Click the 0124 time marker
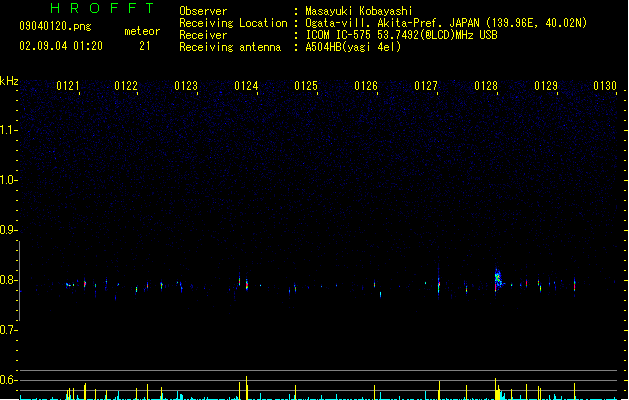This screenshot has width=629, height=400. click(246, 86)
